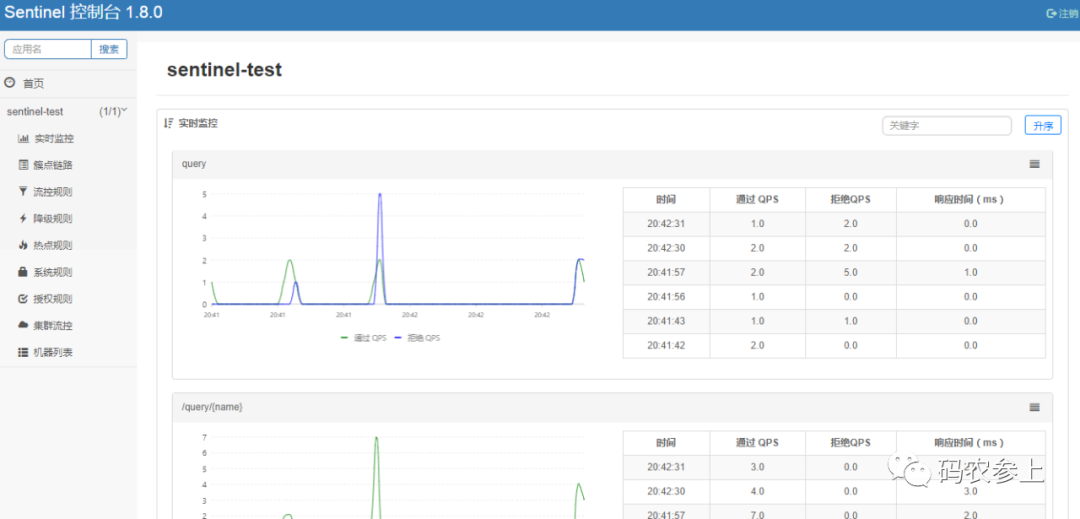Select 热点规则 in the sidebar

tap(53, 245)
